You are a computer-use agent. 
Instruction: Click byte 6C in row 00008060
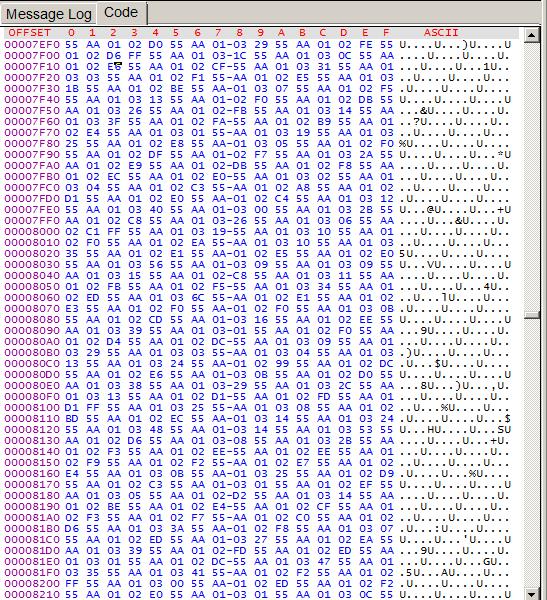click(x=198, y=298)
